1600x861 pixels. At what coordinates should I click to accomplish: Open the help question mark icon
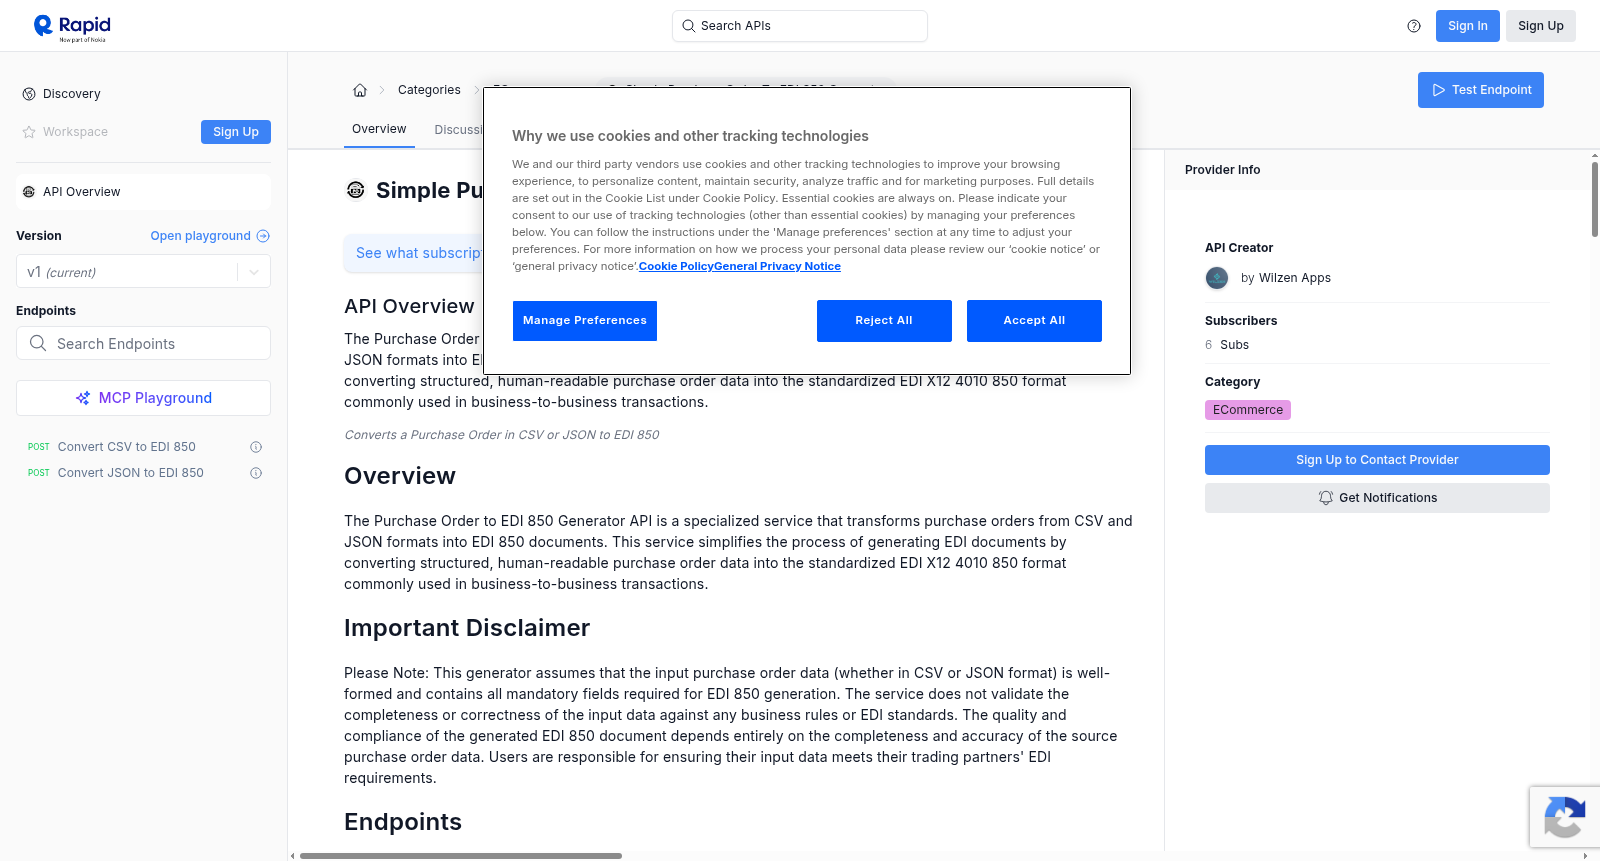coord(1414,26)
